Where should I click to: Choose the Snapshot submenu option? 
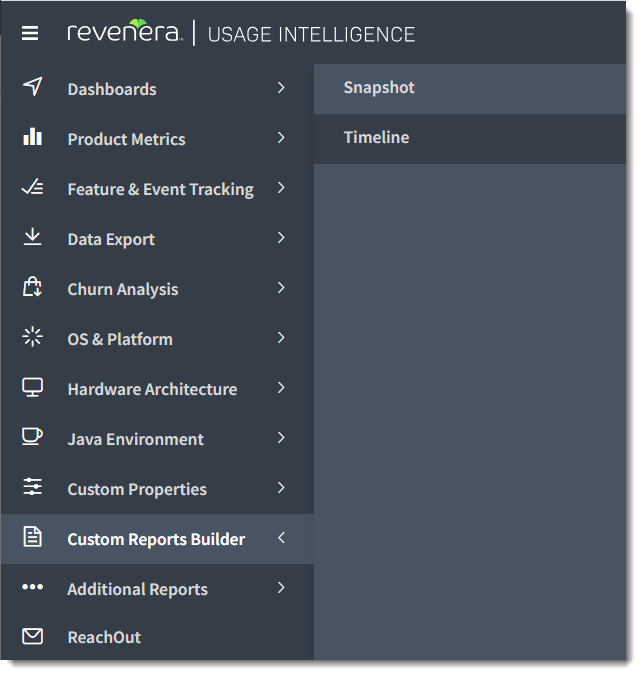(x=470, y=89)
